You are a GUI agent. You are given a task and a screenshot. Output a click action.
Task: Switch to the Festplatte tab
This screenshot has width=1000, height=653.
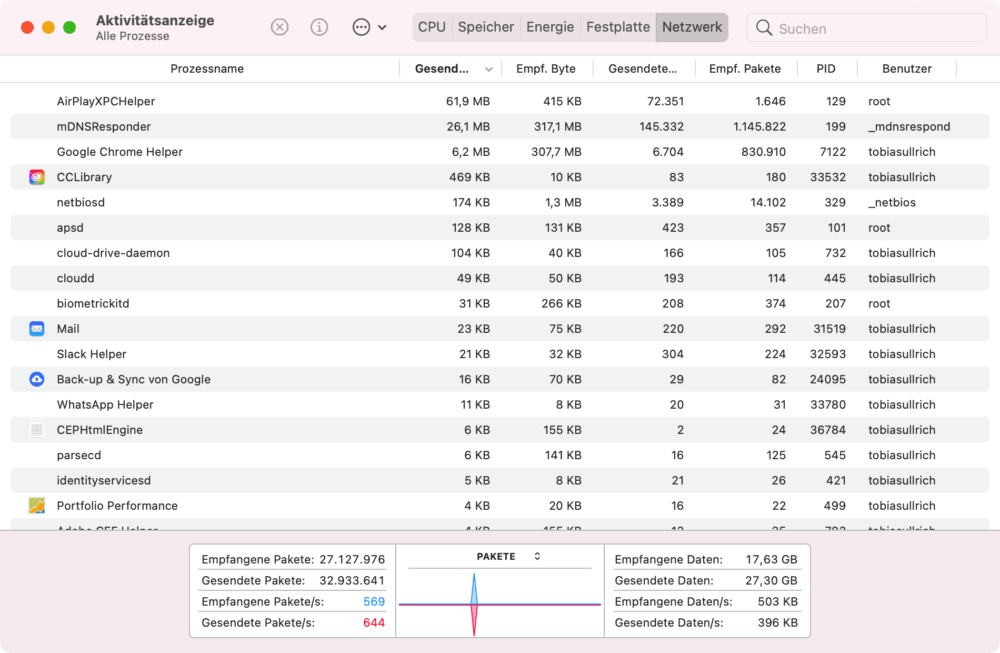pos(618,27)
